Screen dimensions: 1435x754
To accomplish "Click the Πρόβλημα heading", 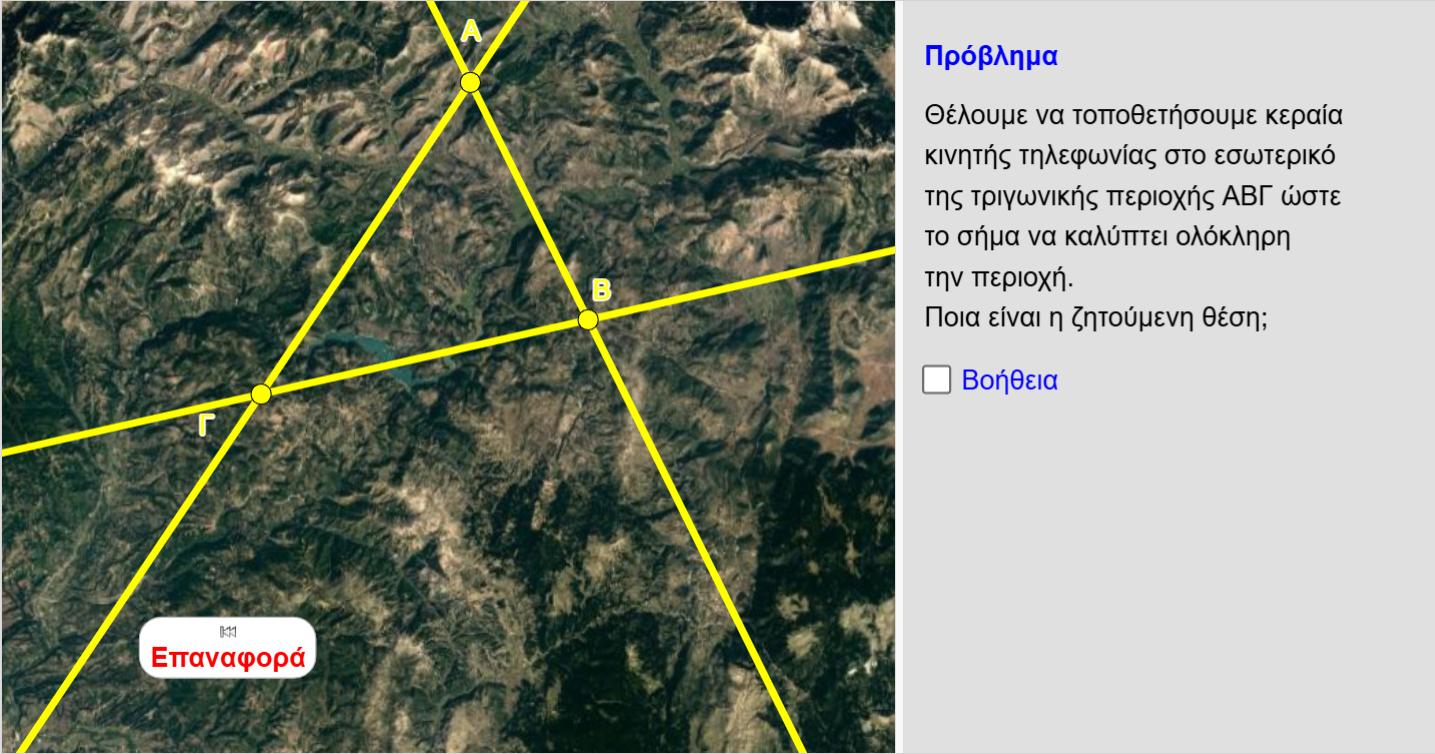I will point(990,56).
